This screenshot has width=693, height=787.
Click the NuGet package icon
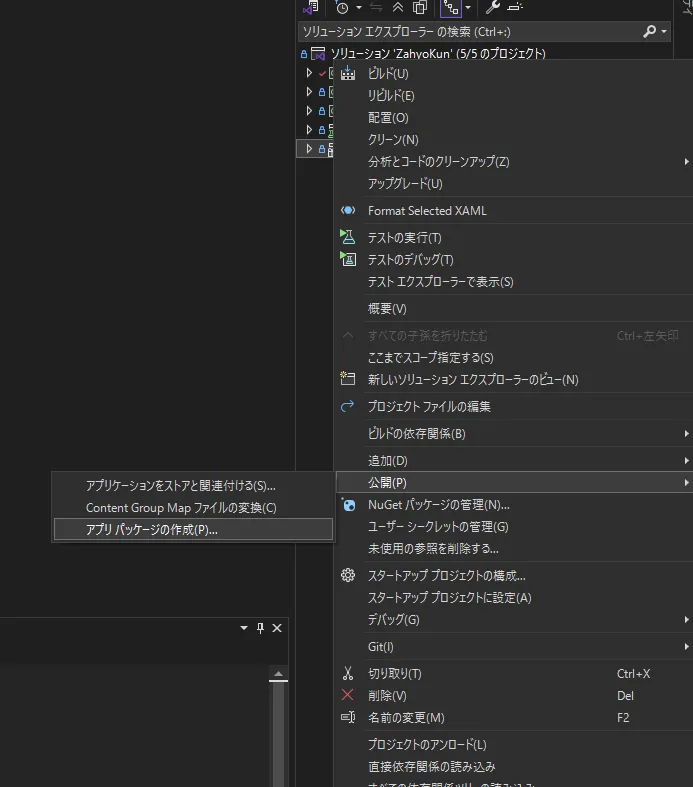tap(348, 504)
